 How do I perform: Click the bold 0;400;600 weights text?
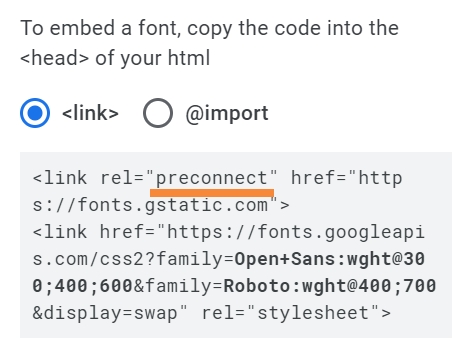(83, 286)
